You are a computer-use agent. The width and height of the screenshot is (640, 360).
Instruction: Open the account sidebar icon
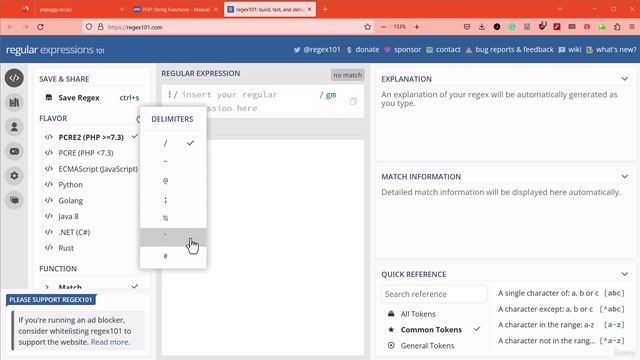pos(14,127)
